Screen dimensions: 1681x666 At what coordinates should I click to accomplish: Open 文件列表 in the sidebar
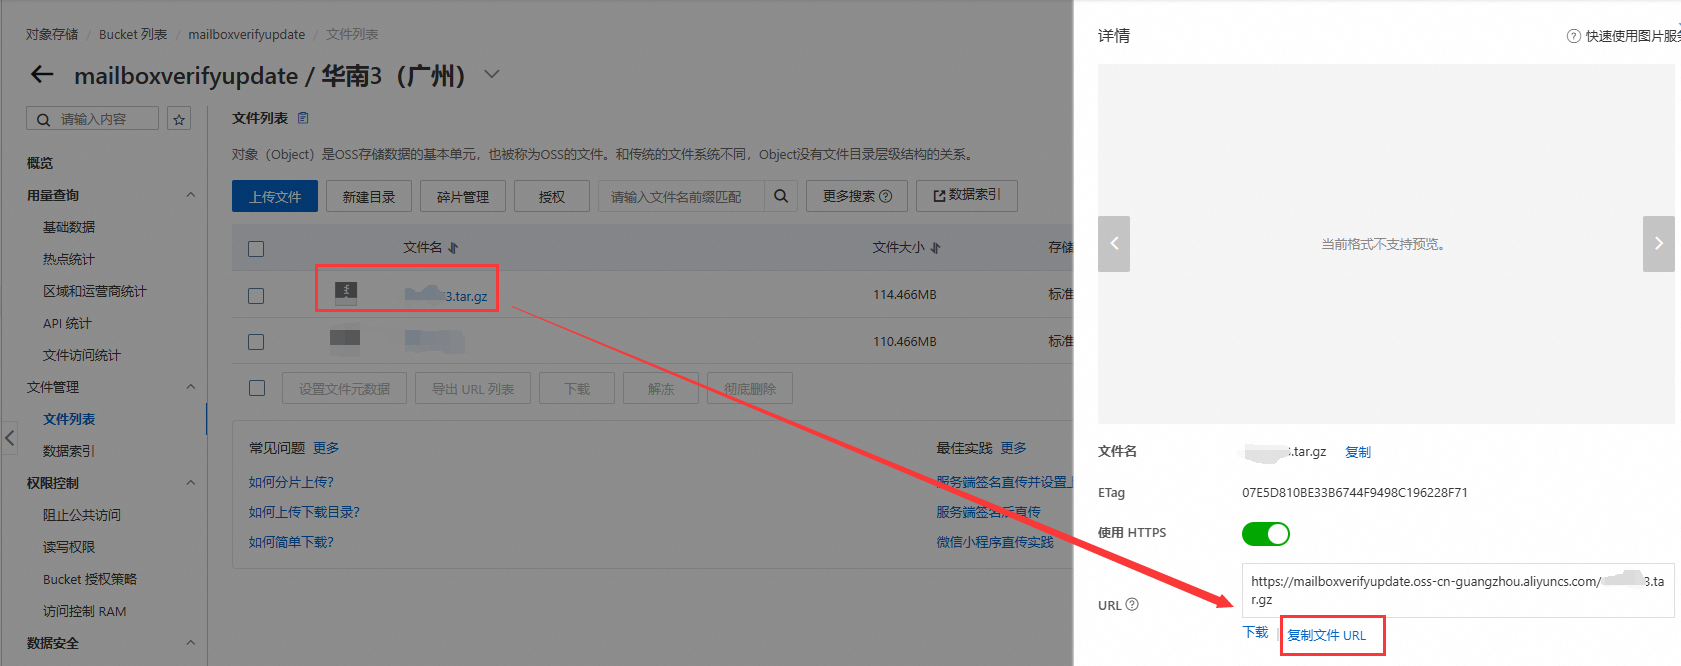coord(69,419)
